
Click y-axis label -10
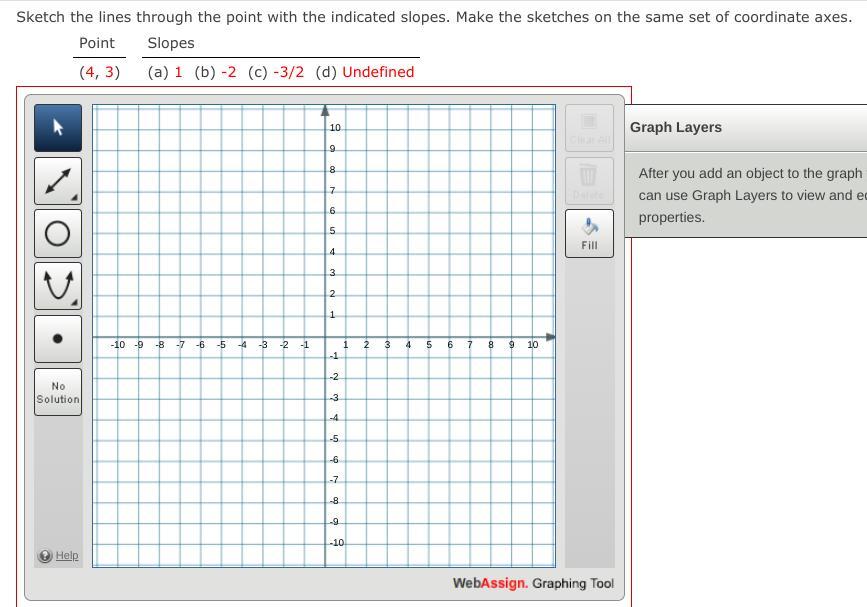point(336,543)
